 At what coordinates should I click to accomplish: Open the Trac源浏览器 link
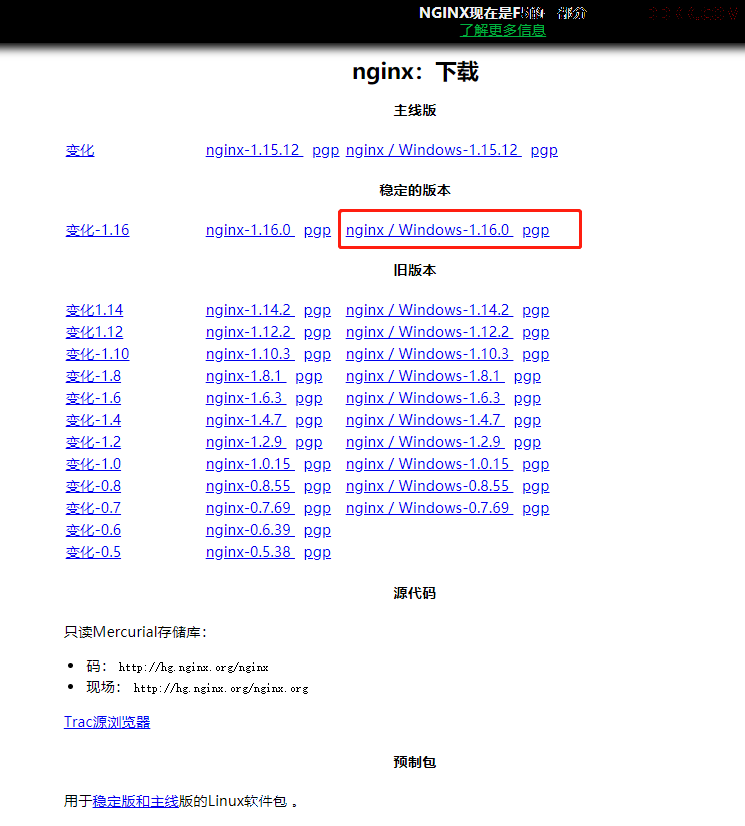[107, 722]
